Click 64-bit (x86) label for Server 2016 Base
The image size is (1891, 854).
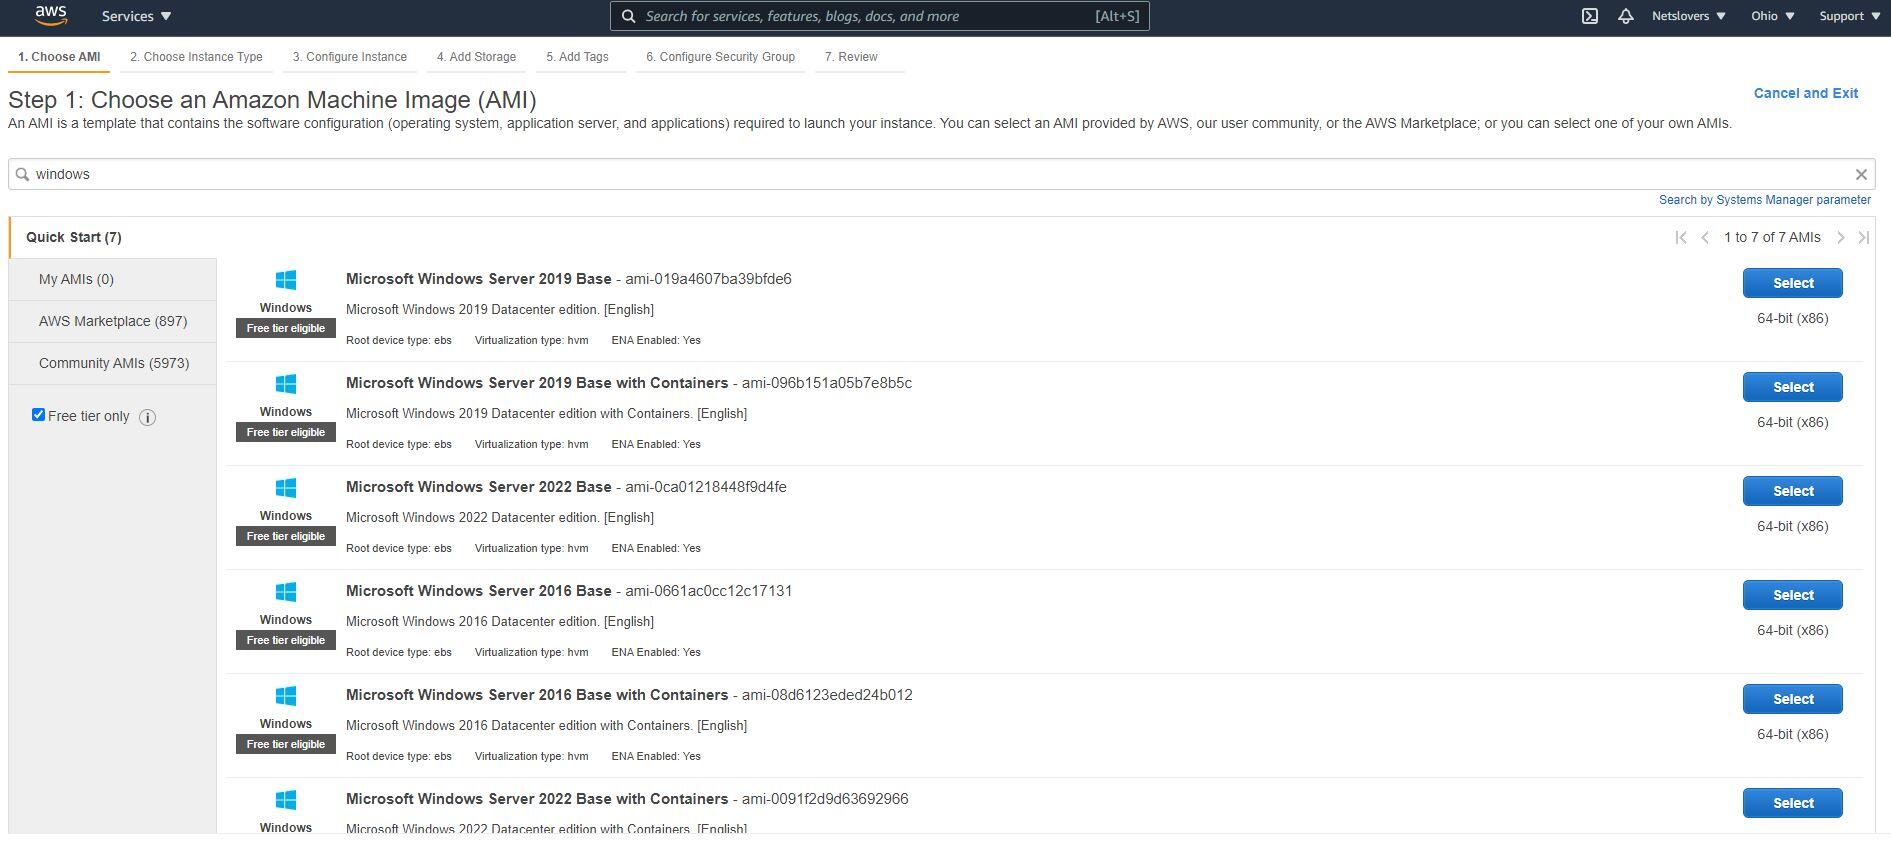(1792, 630)
